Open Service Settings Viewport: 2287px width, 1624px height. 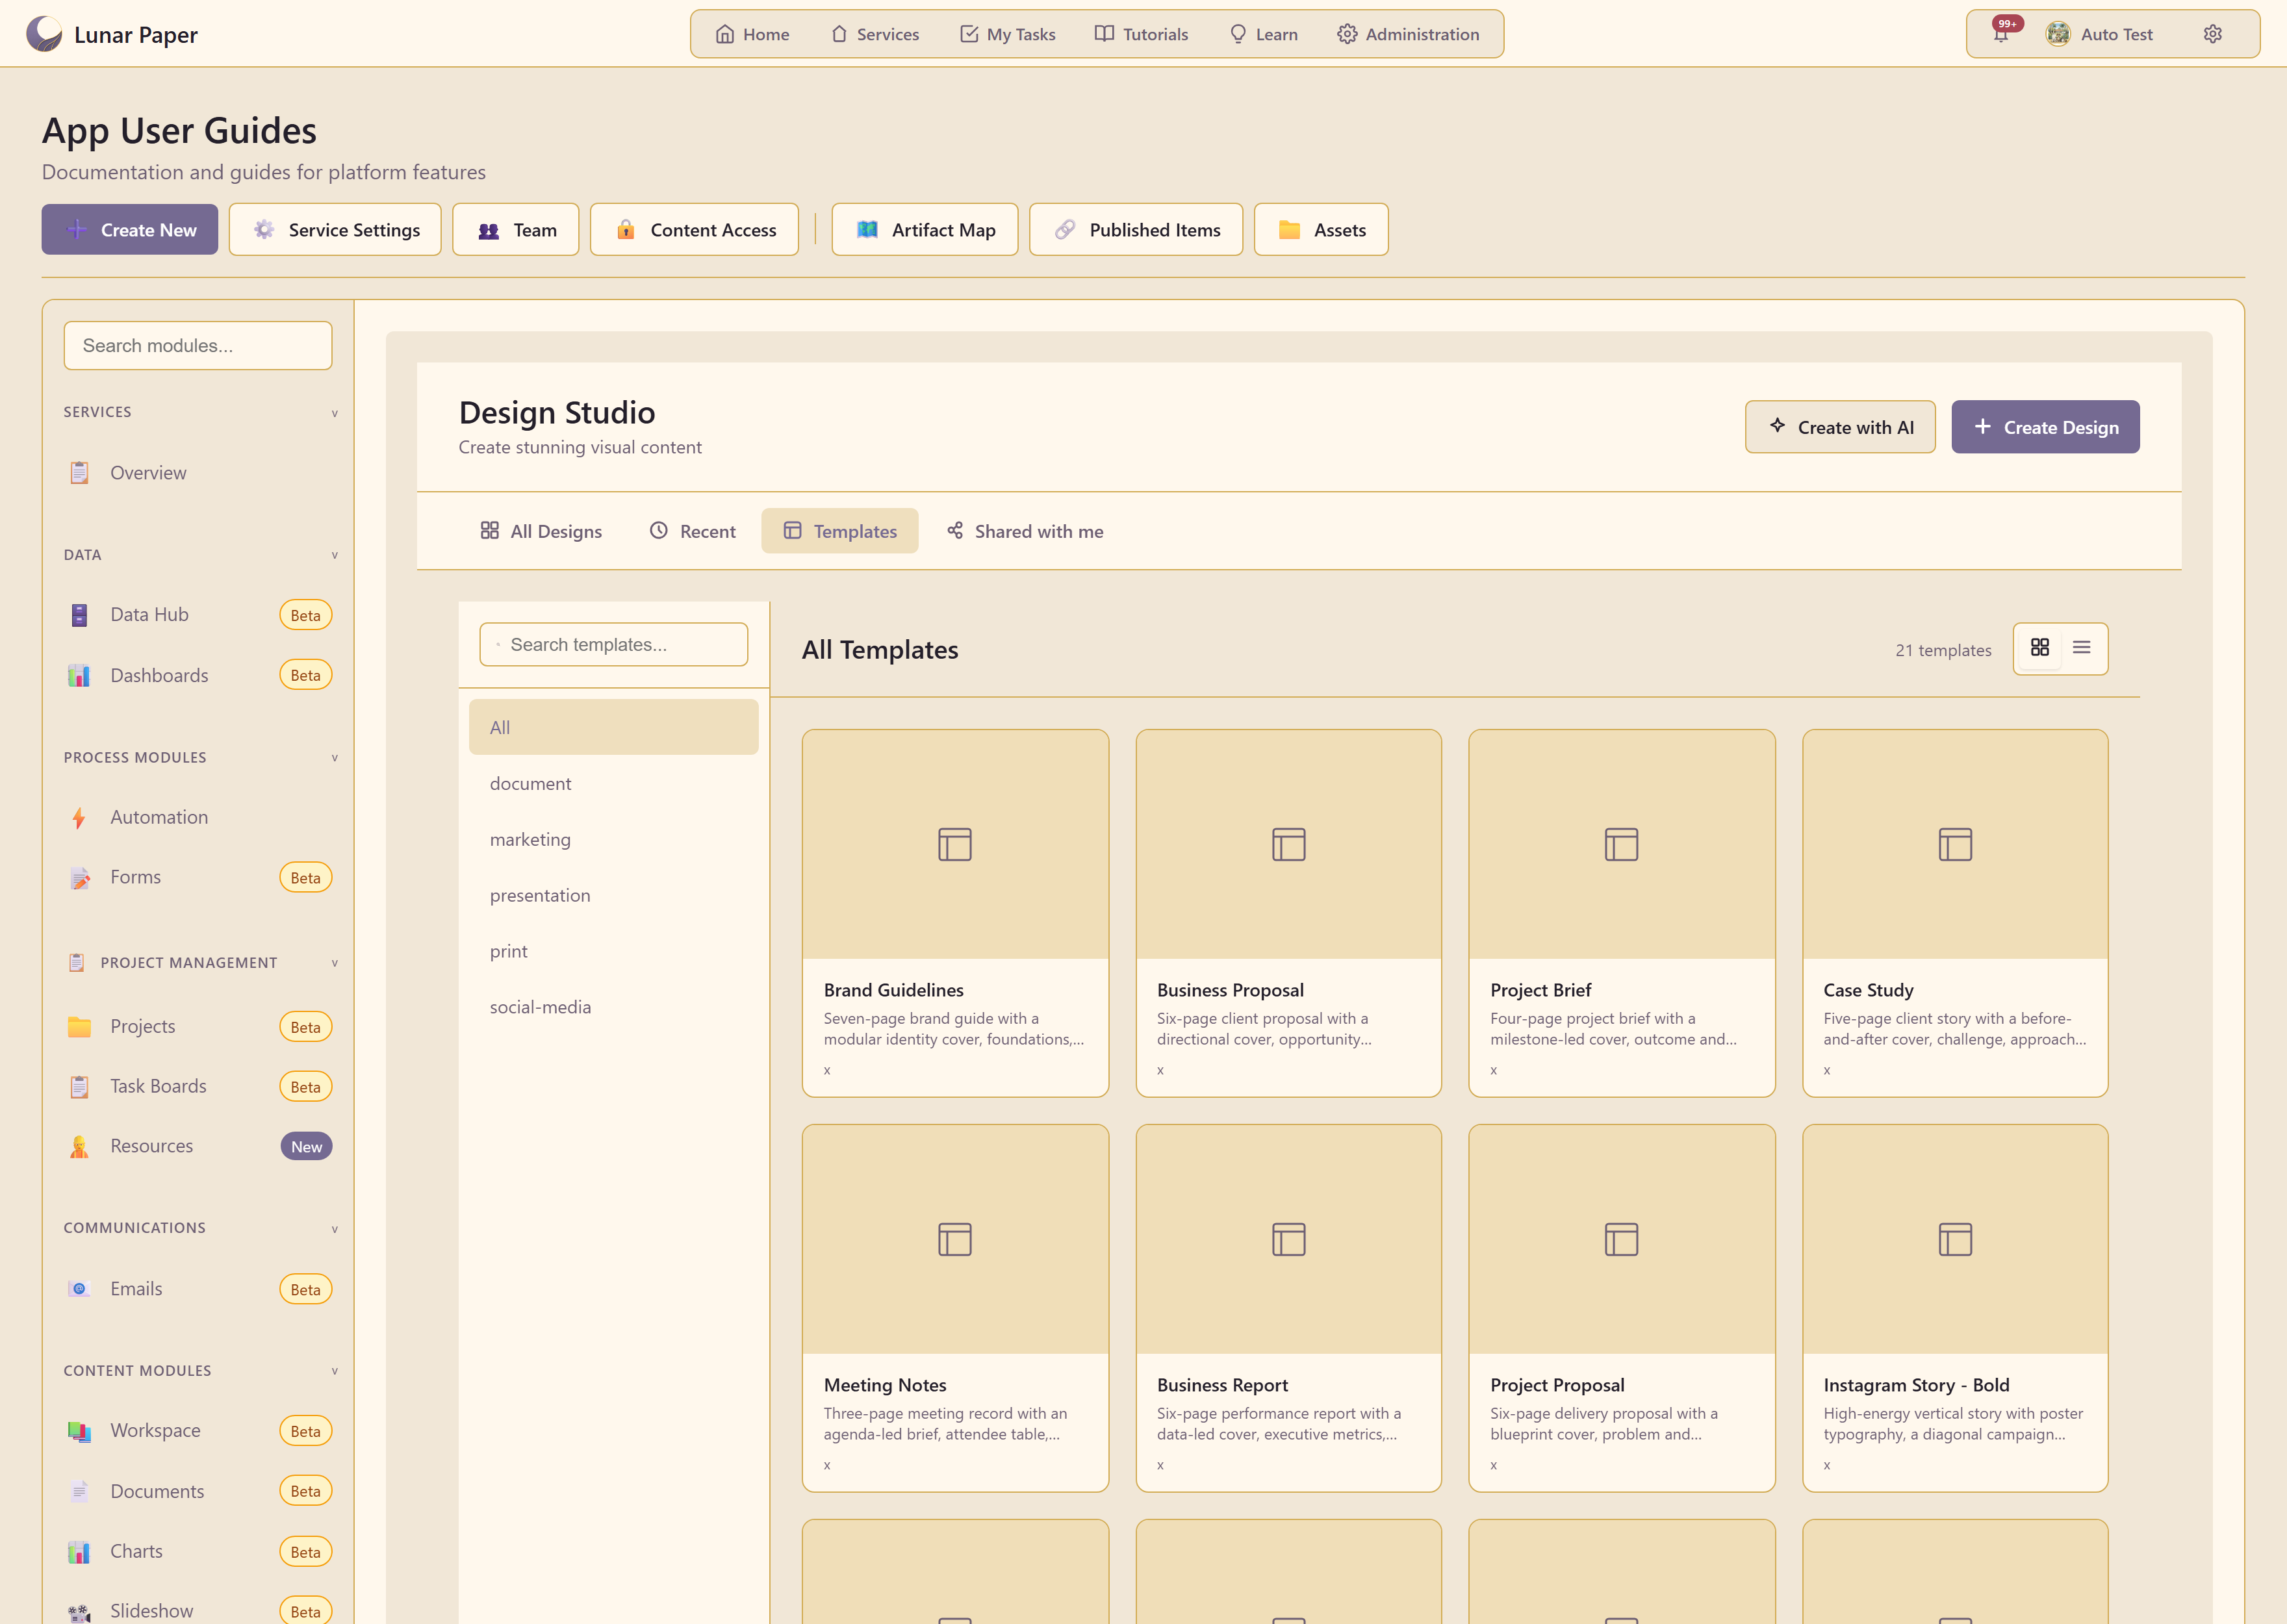(335, 230)
